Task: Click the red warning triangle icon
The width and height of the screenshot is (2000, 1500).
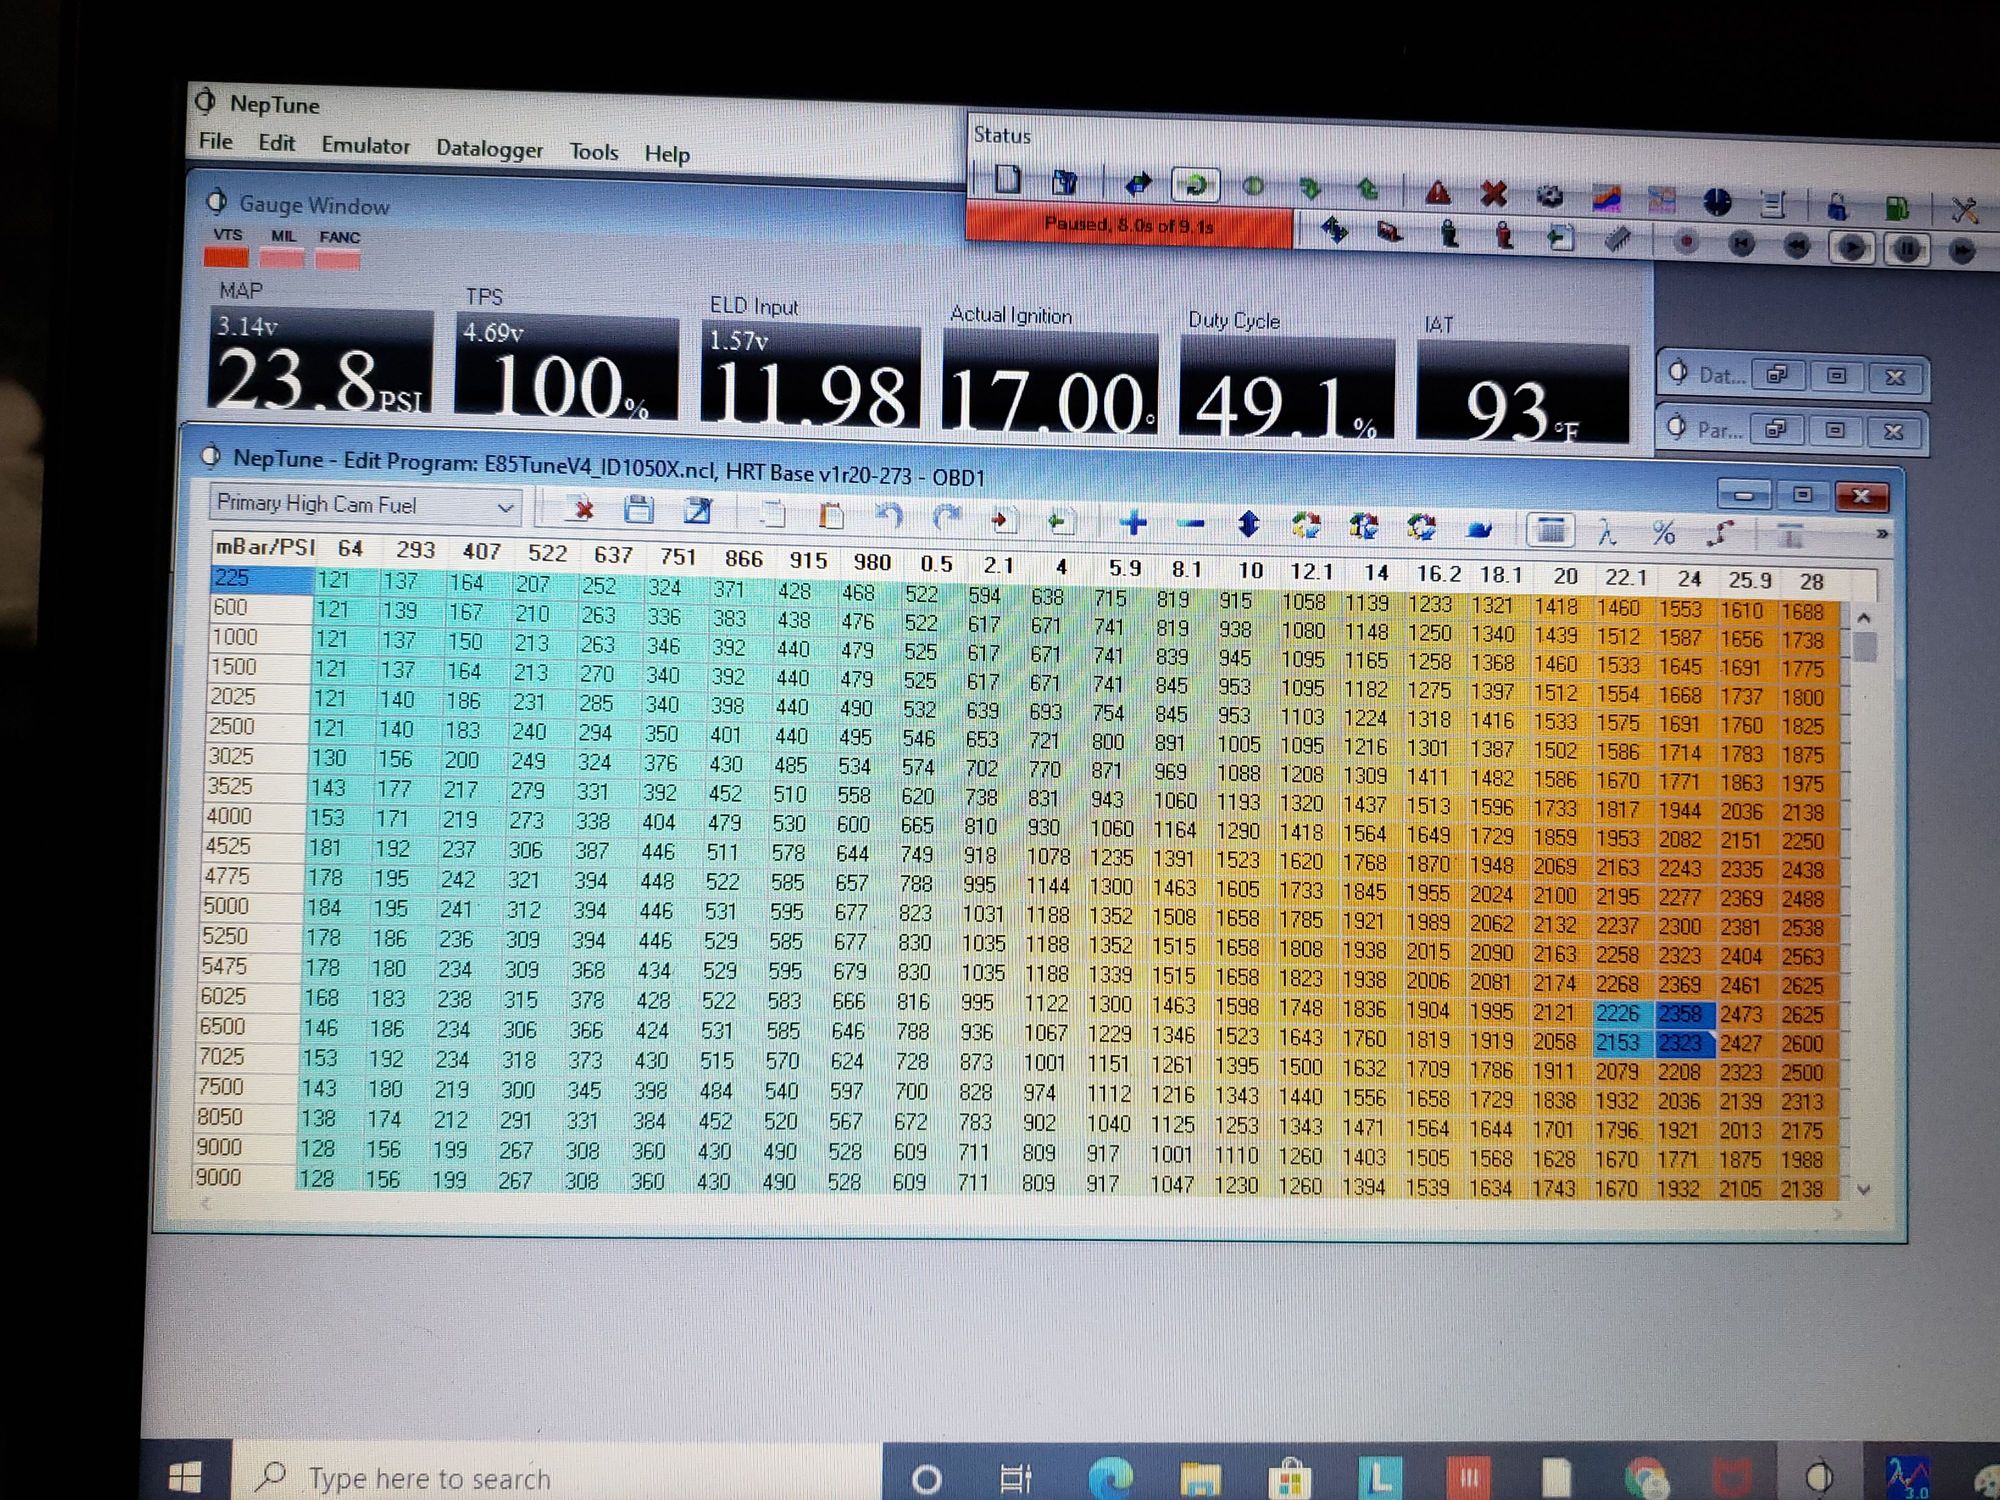Action: 1438,192
